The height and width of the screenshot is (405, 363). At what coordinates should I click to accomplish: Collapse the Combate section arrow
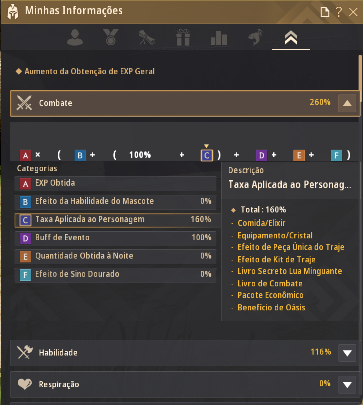pyautogui.click(x=347, y=103)
